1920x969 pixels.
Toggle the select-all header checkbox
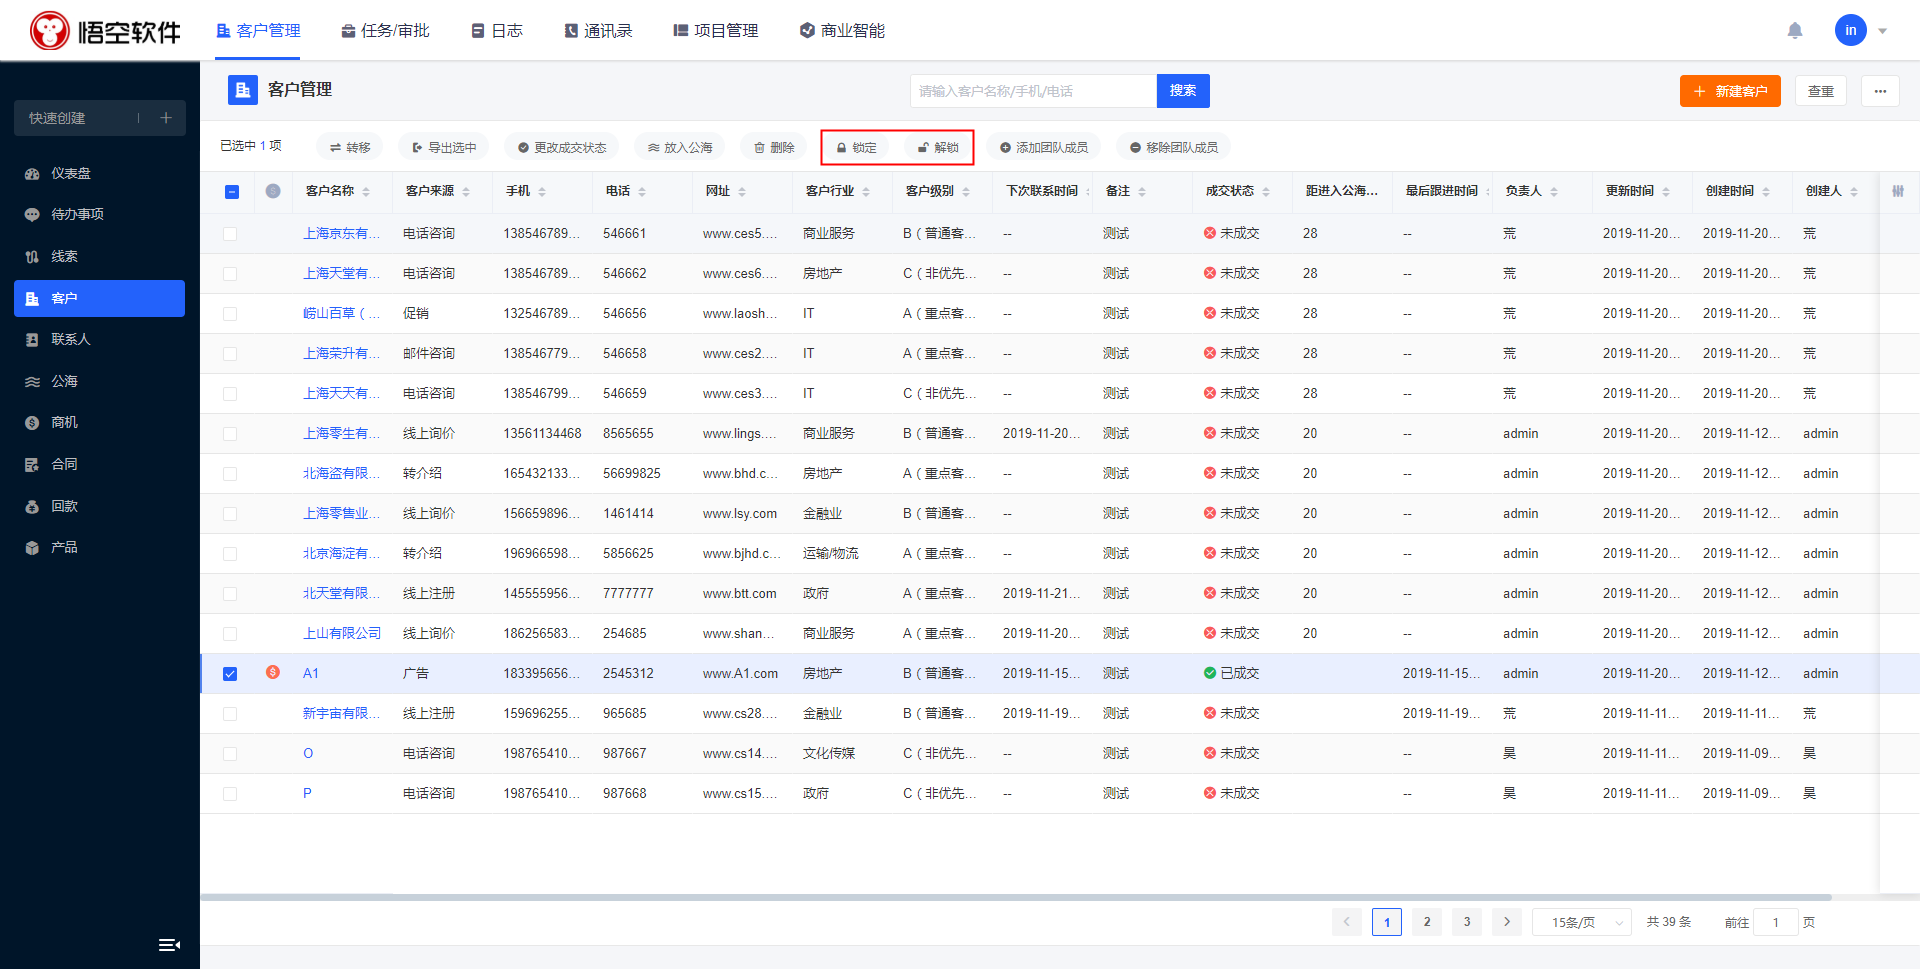coord(232,192)
